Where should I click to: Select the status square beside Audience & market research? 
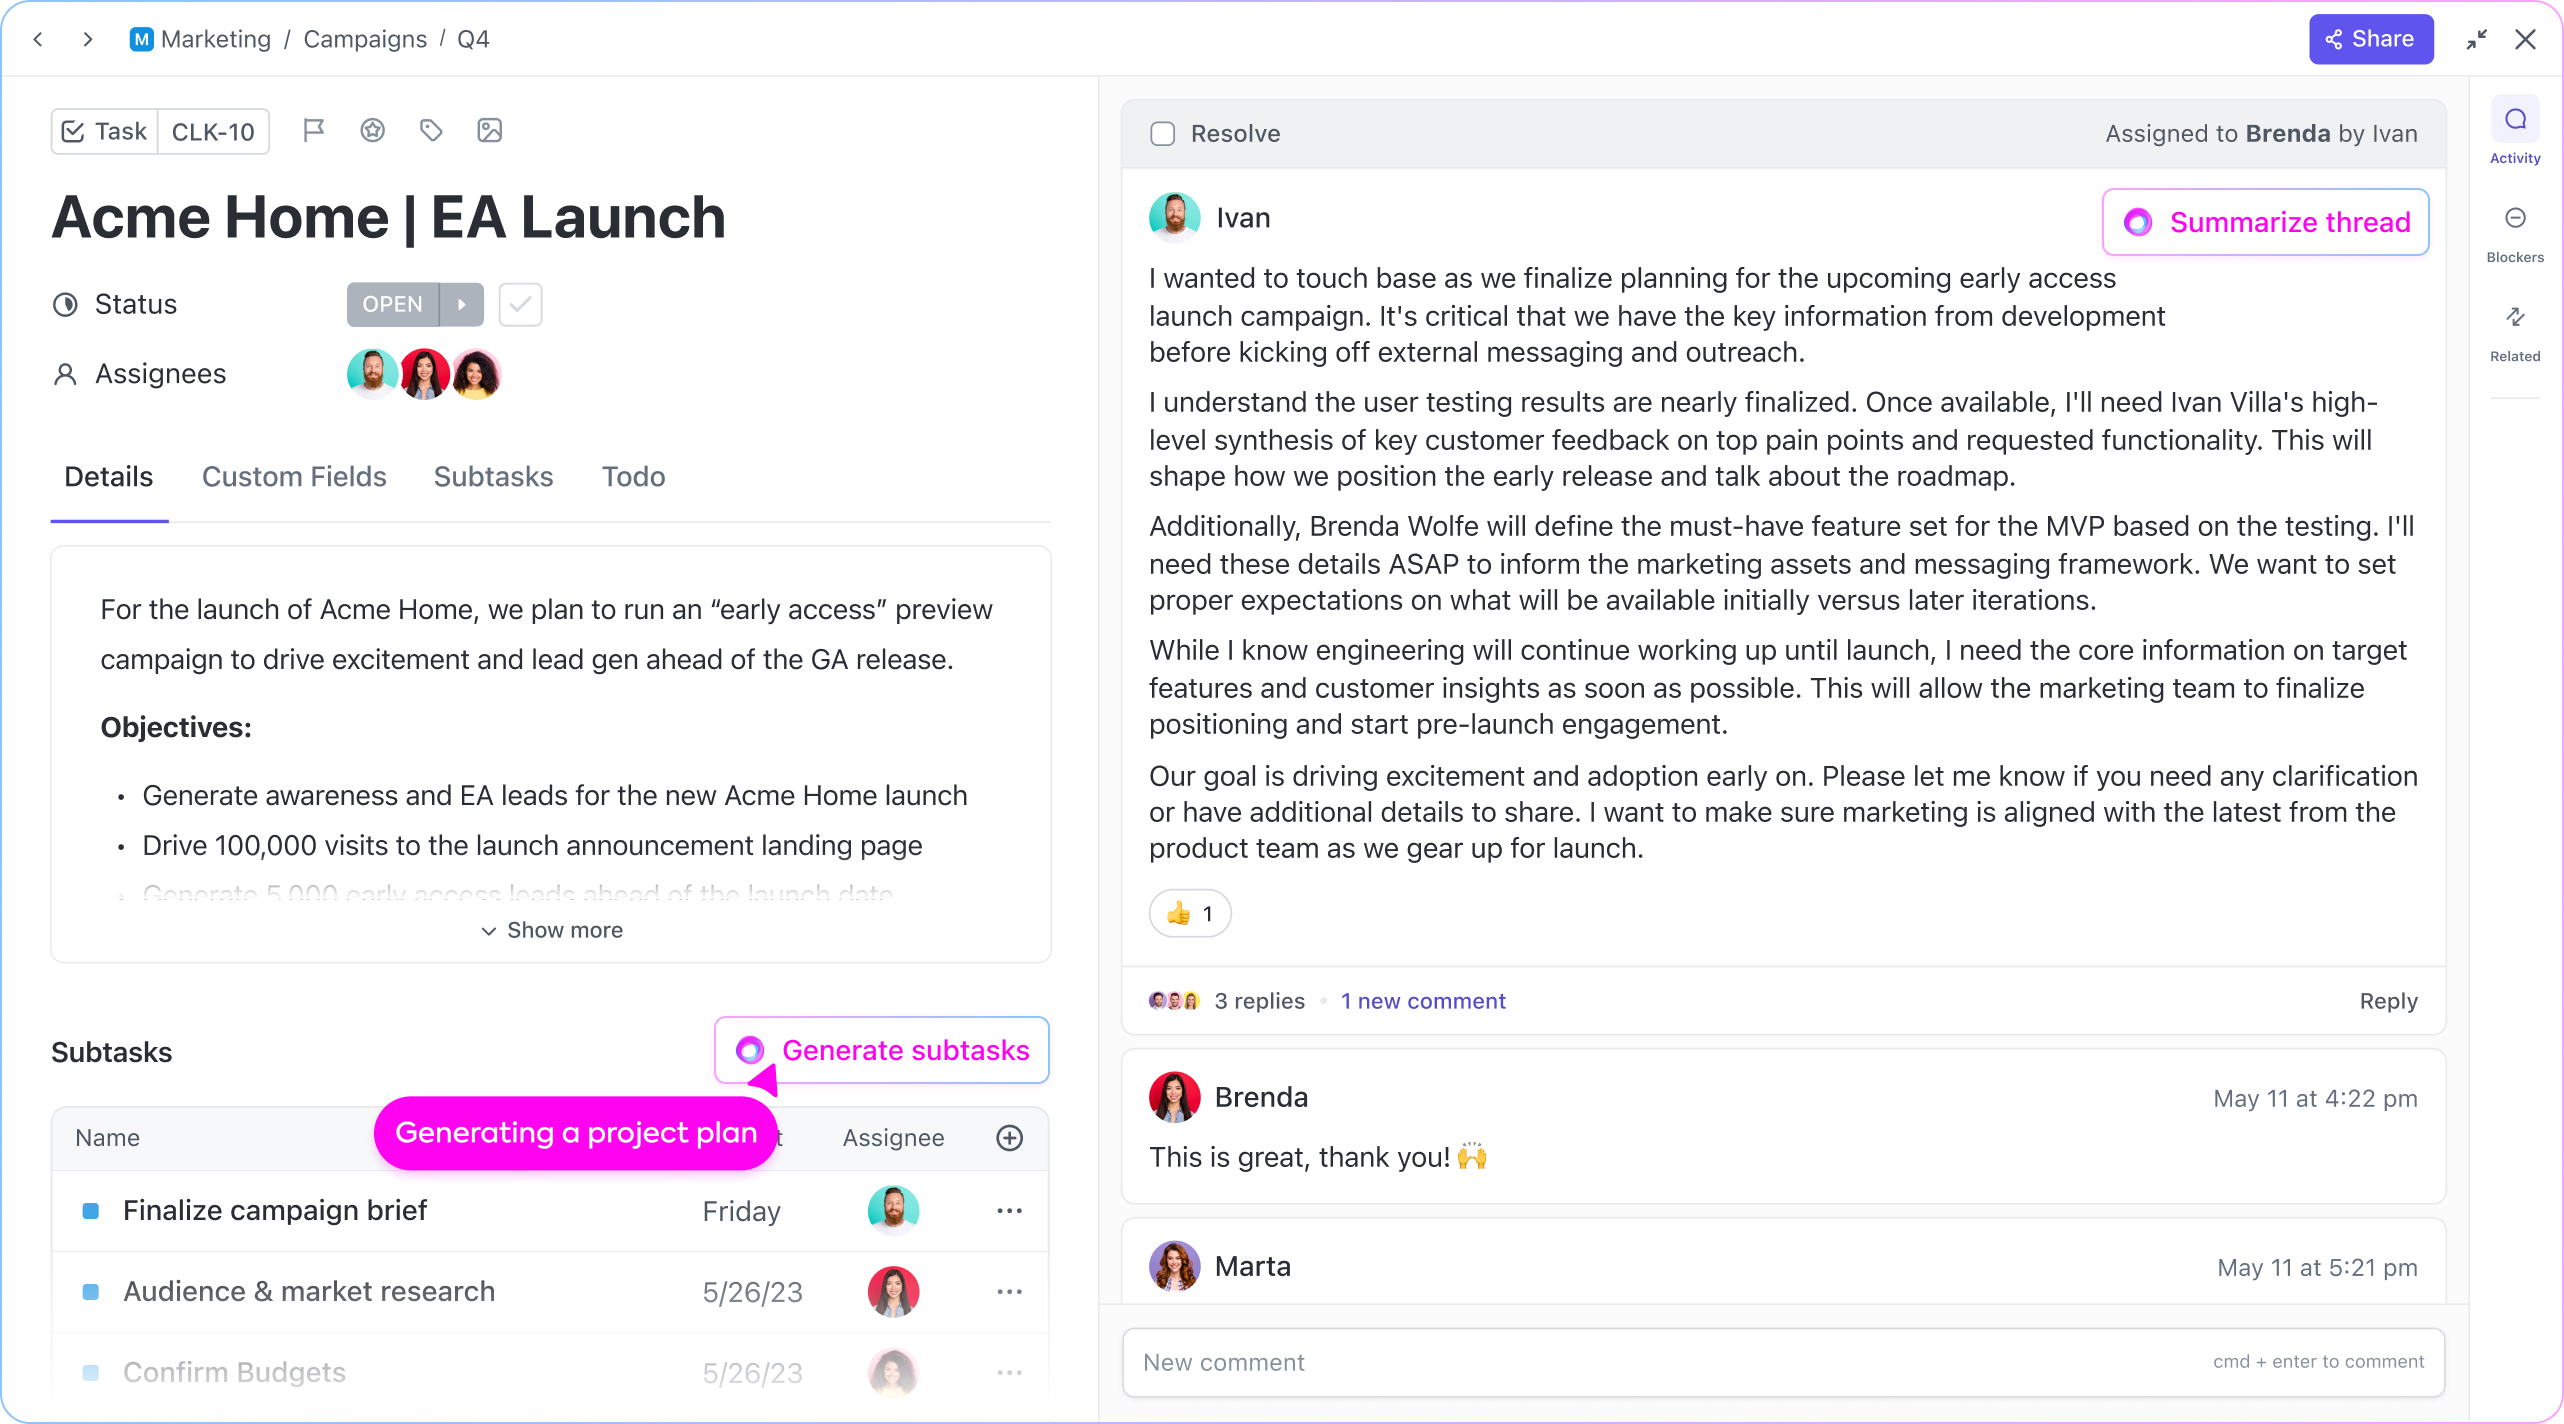pyautogui.click(x=91, y=1291)
